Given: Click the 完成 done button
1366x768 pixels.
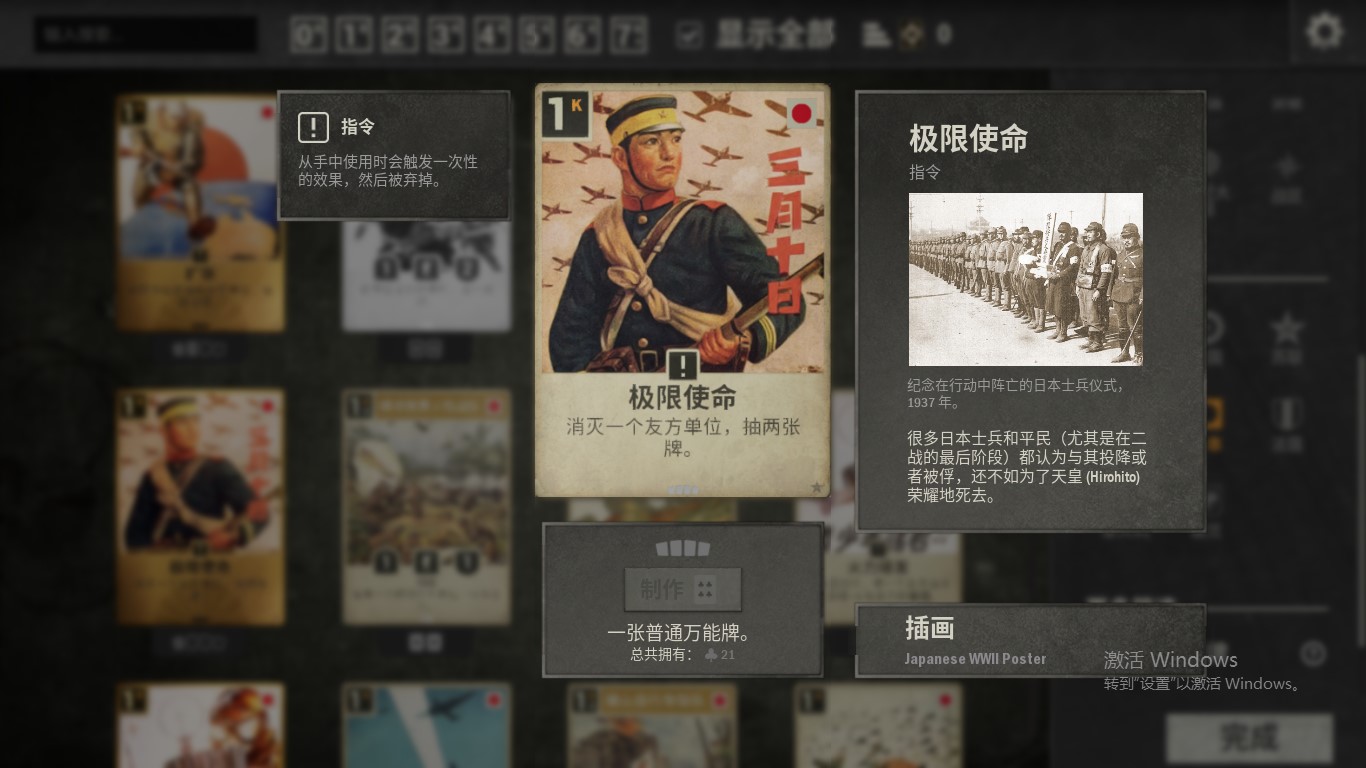Looking at the screenshot, I should pos(1249,739).
